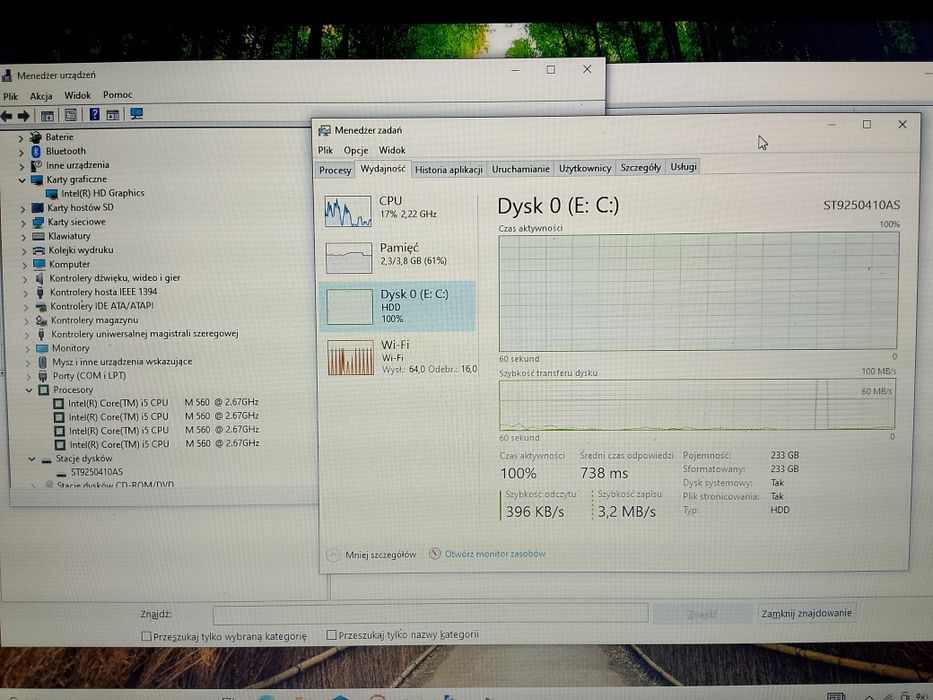933x700 pixels.
Task: Collapse the Karty graficzne node
Action: (22, 180)
